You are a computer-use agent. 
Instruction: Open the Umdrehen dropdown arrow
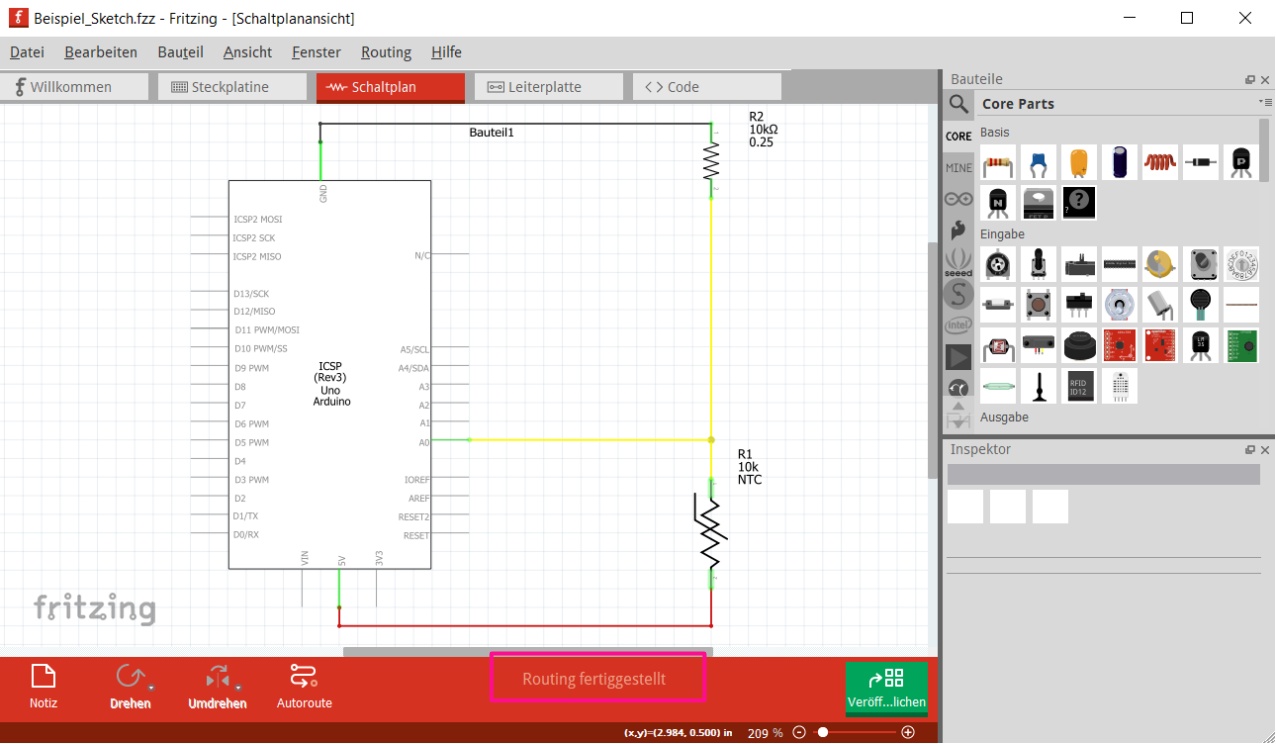[x=238, y=688]
